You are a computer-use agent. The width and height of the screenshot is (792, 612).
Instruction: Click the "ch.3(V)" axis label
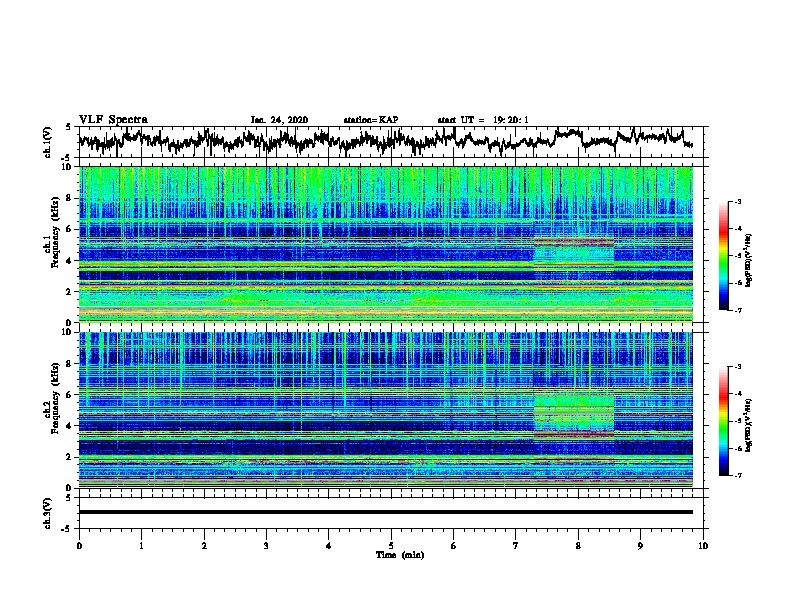pyautogui.click(x=48, y=513)
